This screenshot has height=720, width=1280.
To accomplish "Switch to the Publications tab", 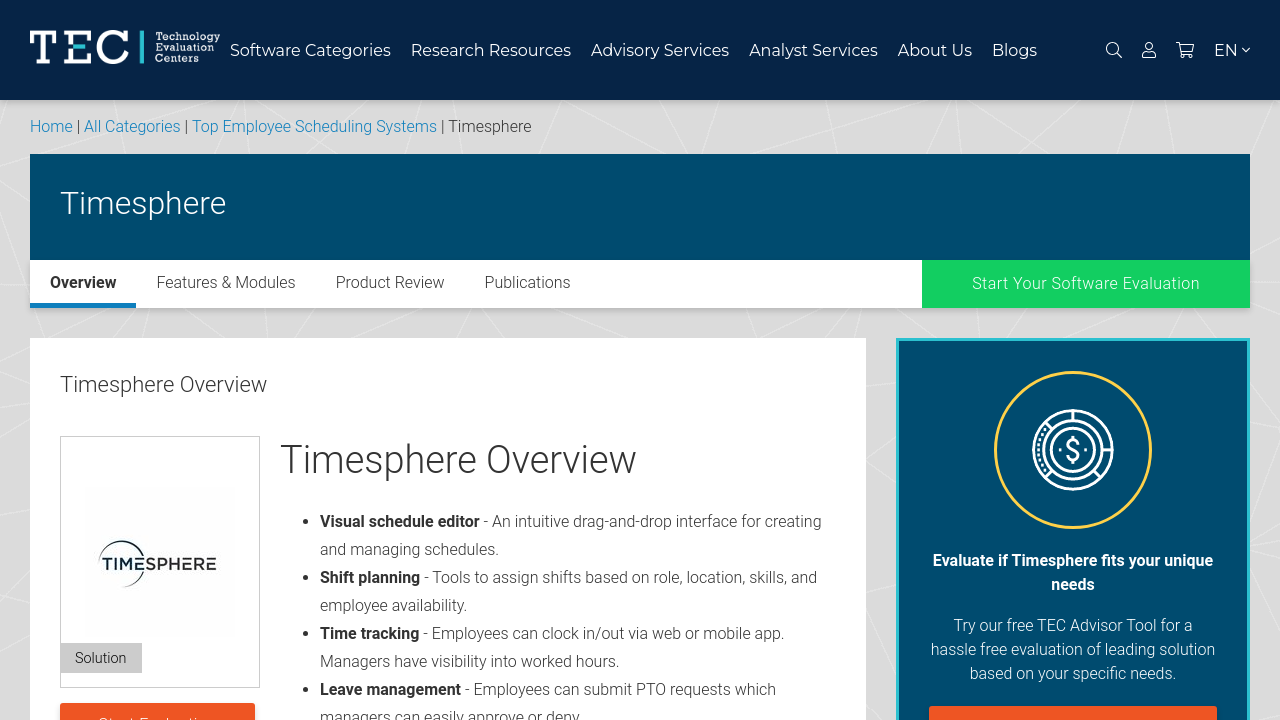I will (527, 283).
